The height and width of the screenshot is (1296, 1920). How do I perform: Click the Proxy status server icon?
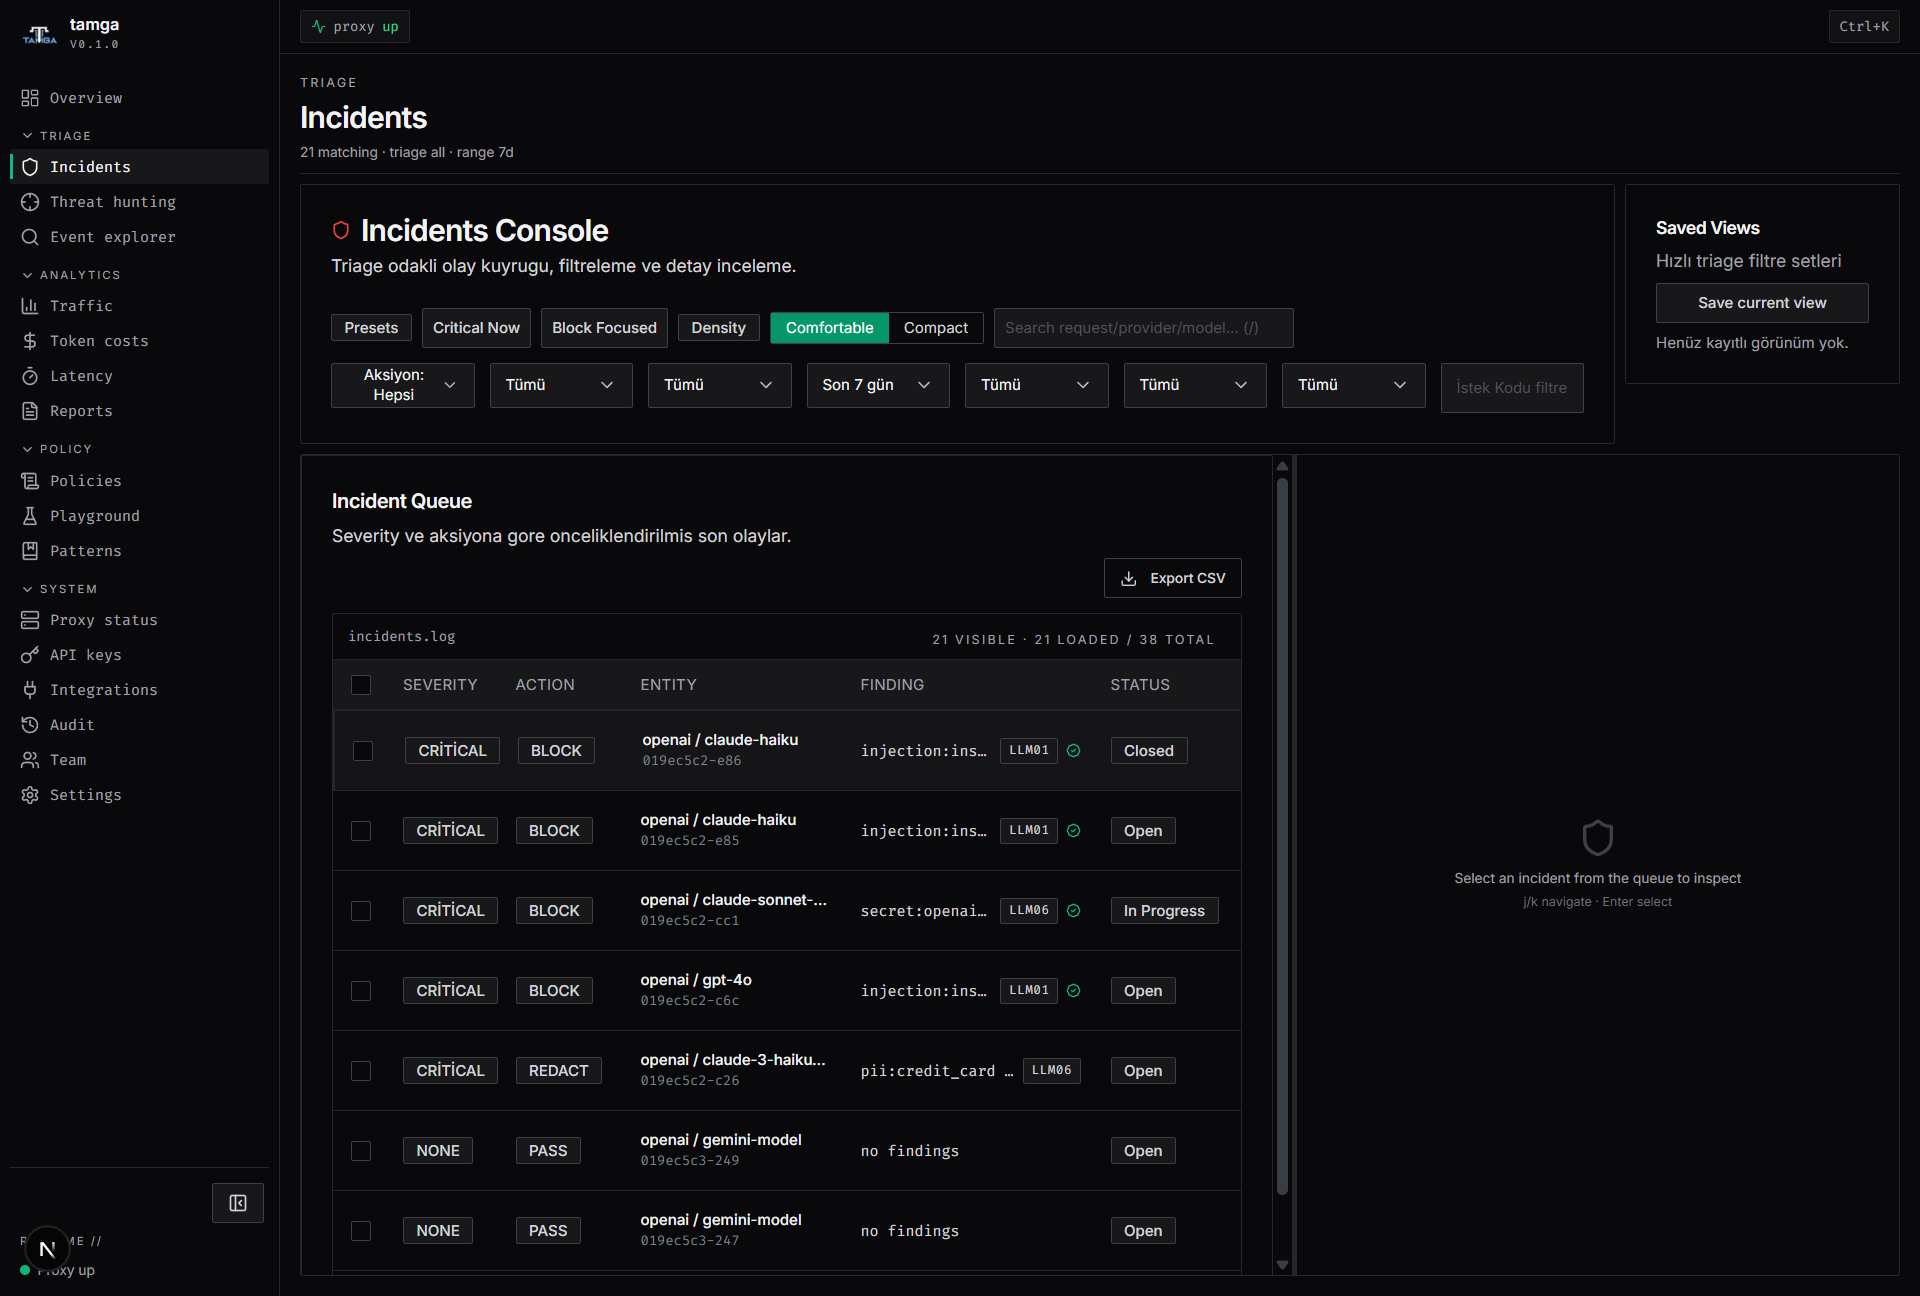click(x=30, y=620)
